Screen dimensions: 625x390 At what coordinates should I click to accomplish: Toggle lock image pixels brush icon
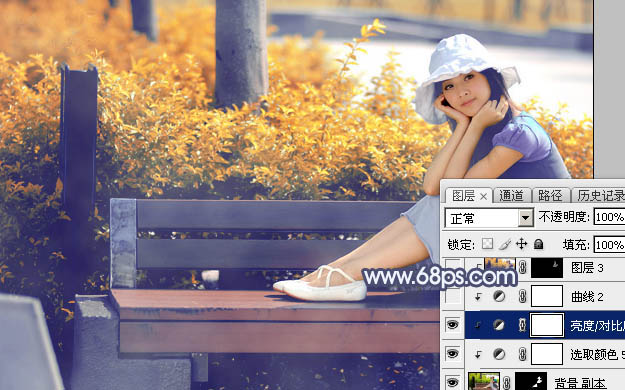(x=505, y=244)
